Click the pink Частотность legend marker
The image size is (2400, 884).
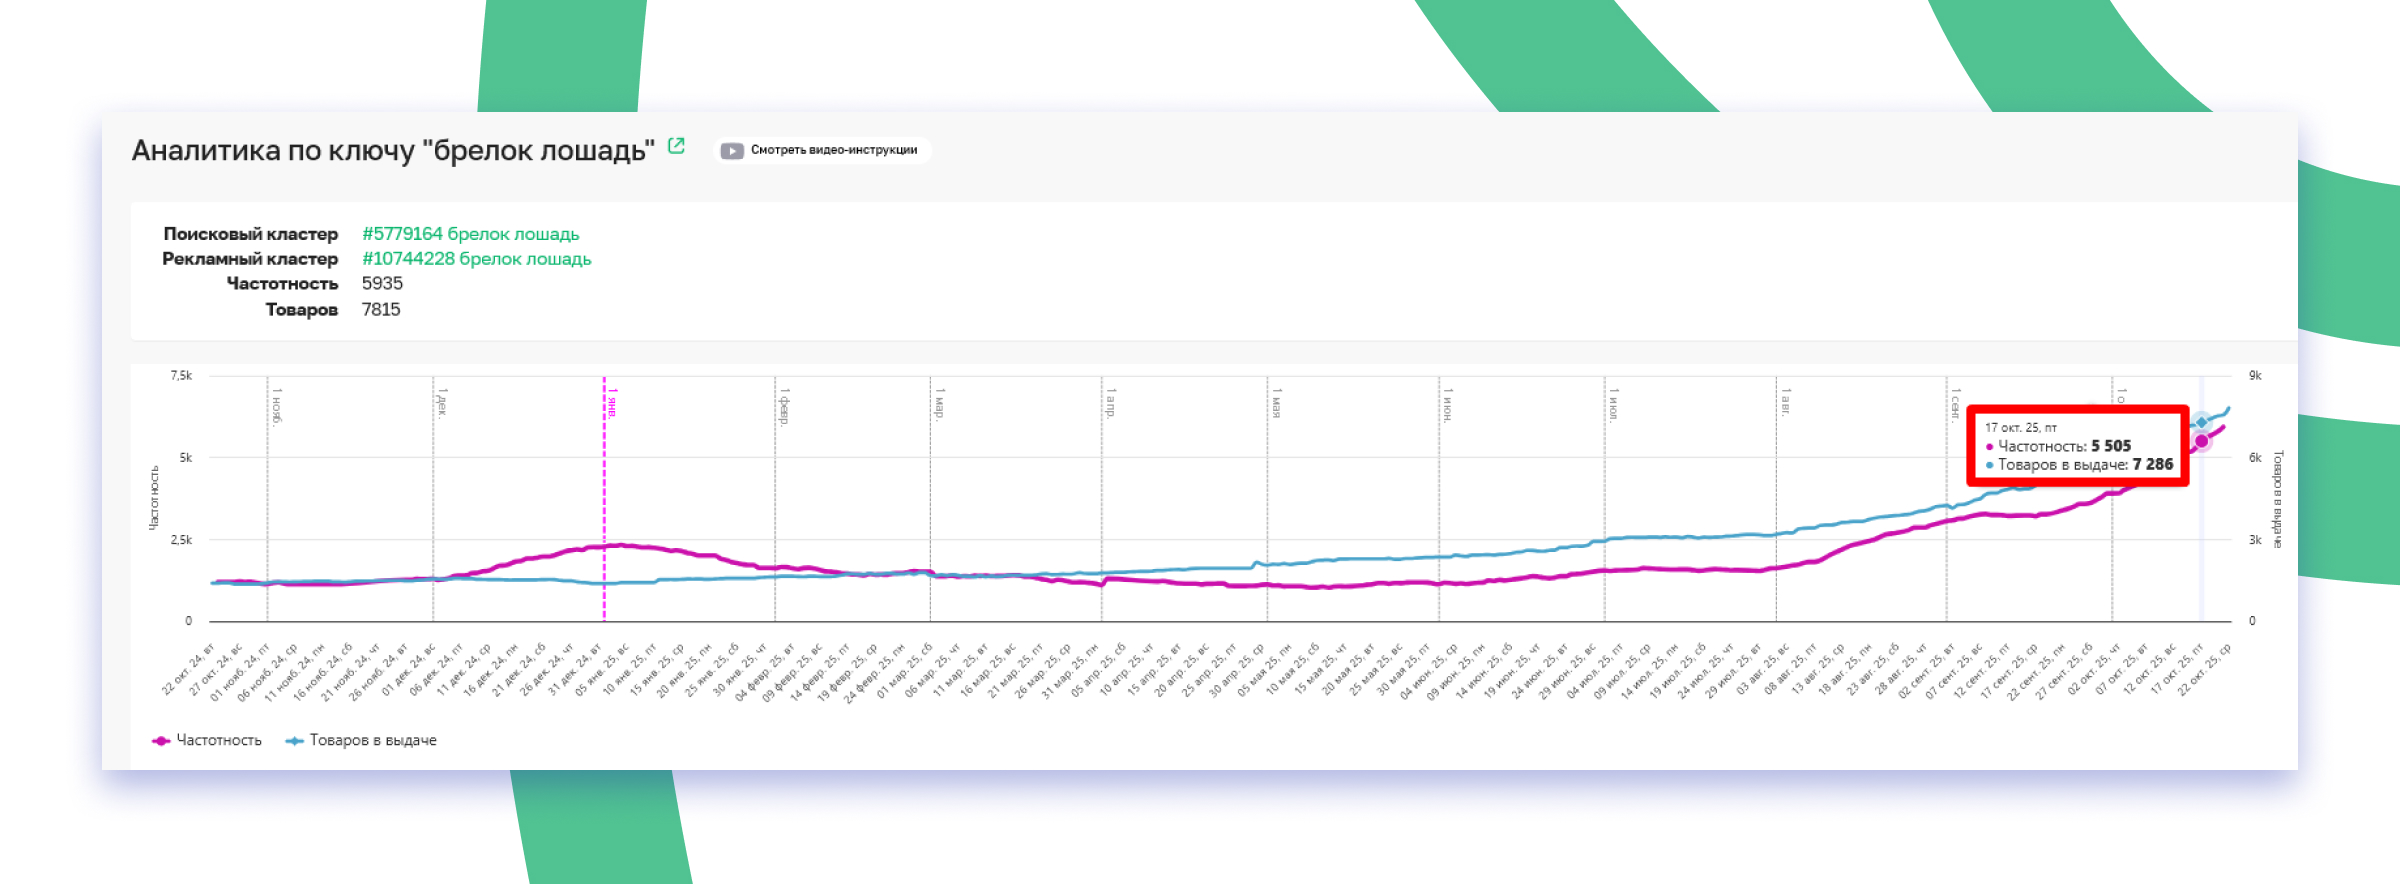point(160,741)
